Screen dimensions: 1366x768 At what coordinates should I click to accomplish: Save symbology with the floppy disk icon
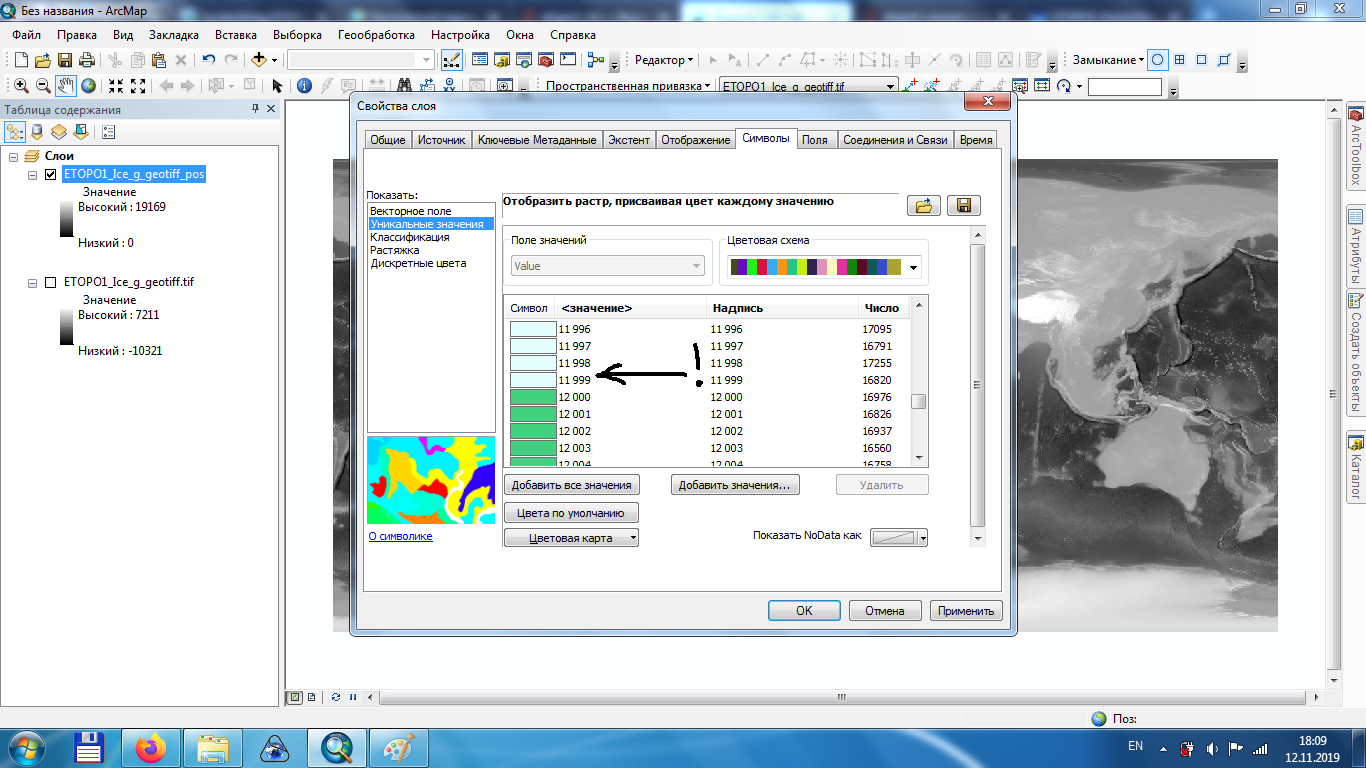[963, 205]
